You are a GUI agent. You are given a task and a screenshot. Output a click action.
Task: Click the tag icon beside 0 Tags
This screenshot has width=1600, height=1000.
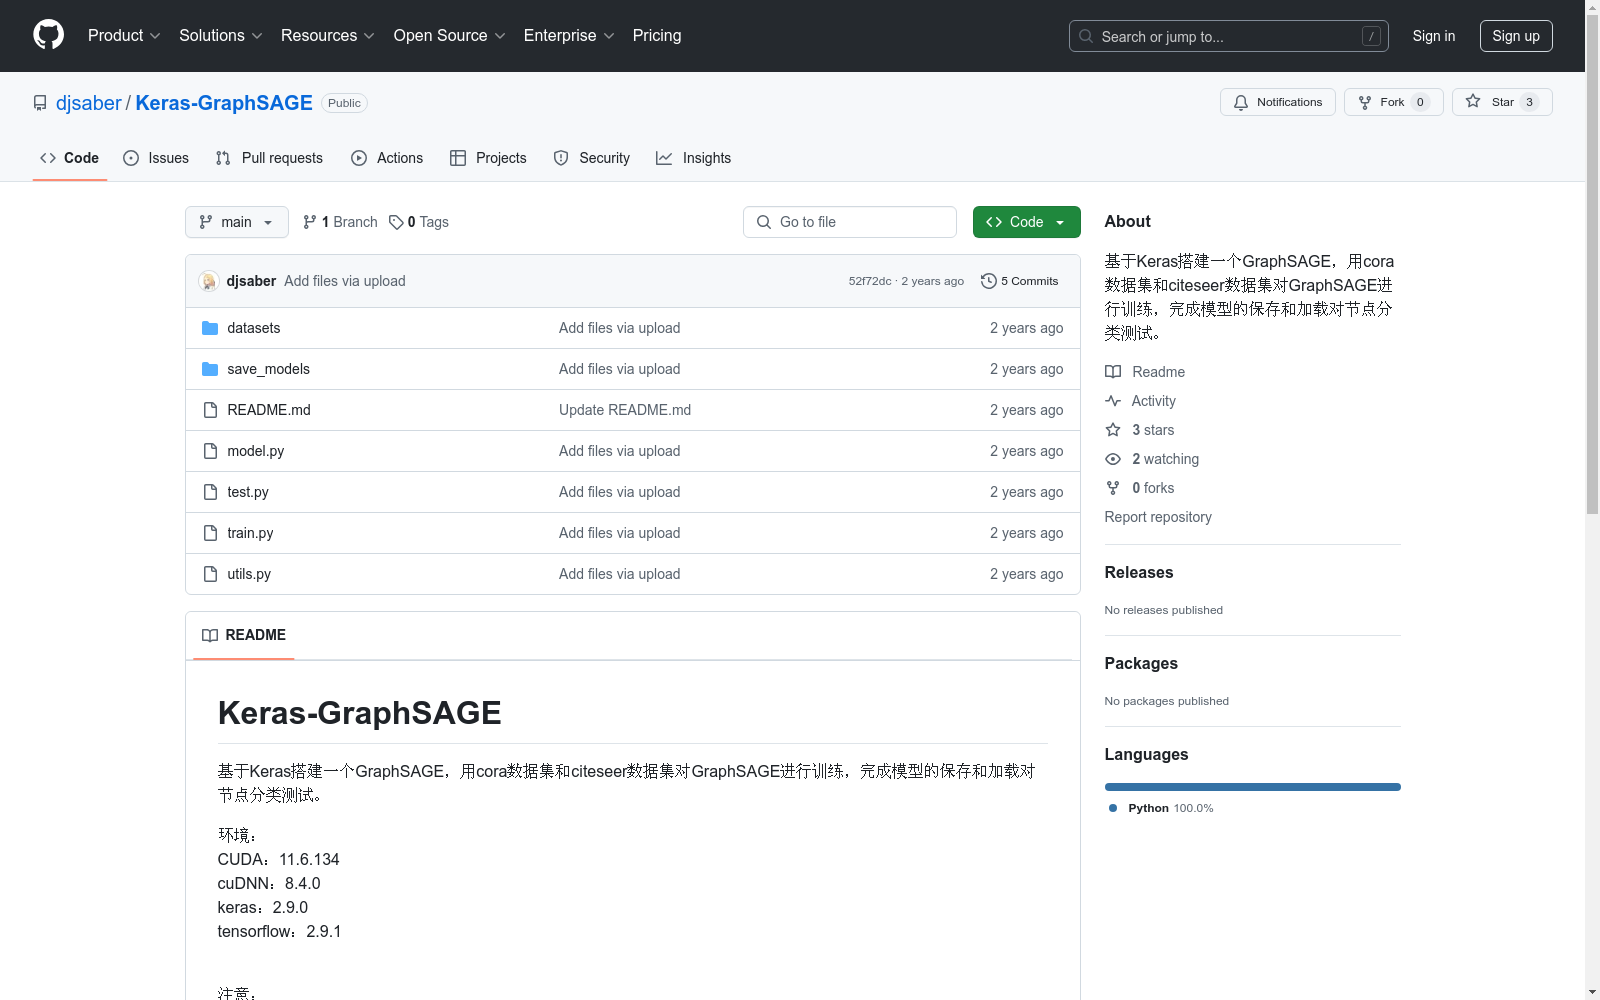point(396,222)
